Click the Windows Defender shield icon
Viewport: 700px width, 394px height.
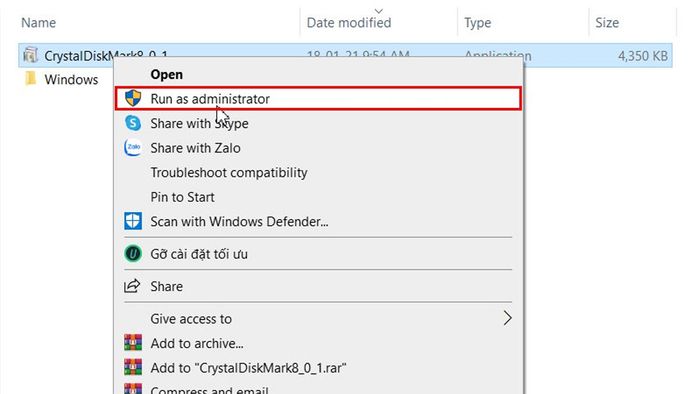[133, 221]
